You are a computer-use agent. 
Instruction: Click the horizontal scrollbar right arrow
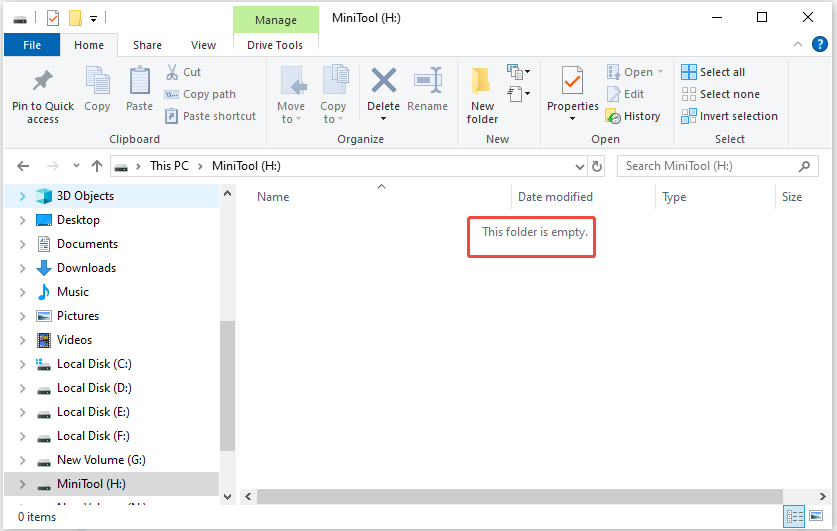(823, 496)
